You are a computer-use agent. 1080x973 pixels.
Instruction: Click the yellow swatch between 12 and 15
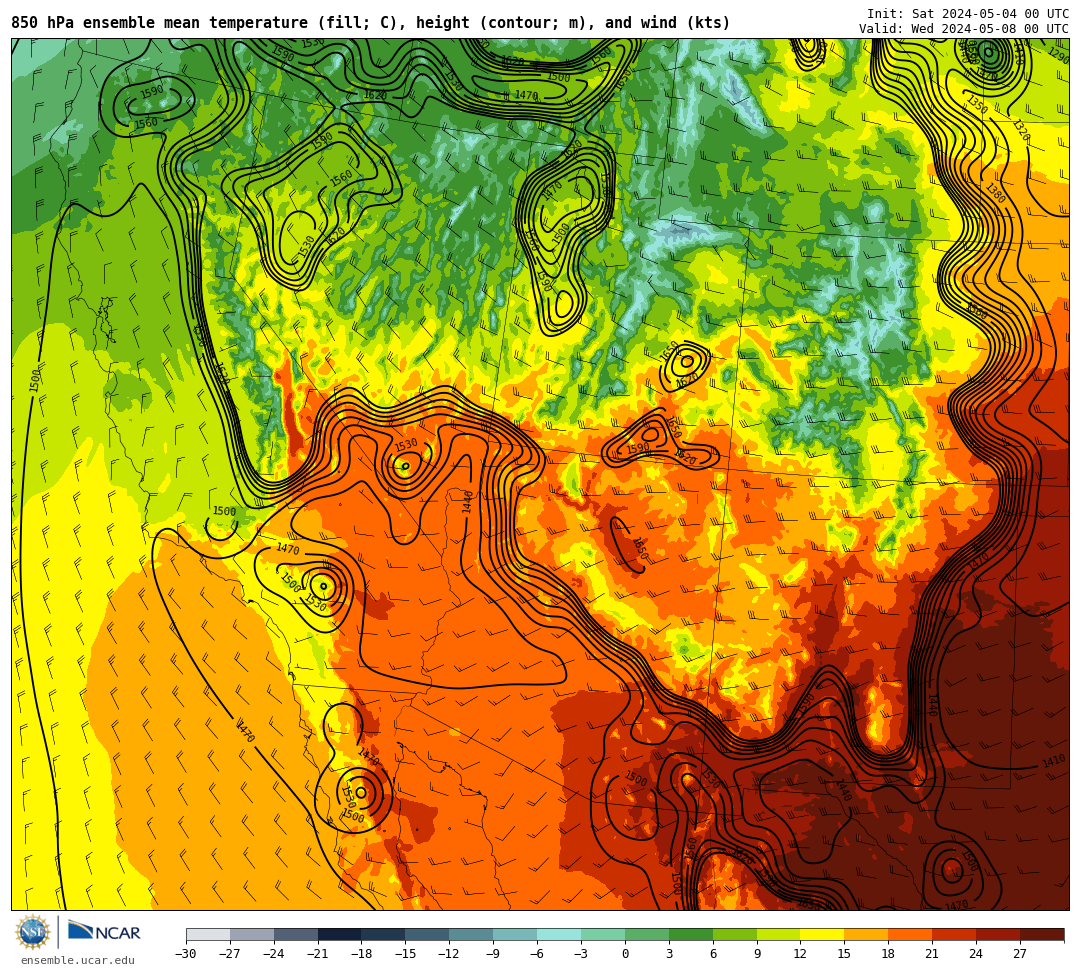tap(822, 934)
